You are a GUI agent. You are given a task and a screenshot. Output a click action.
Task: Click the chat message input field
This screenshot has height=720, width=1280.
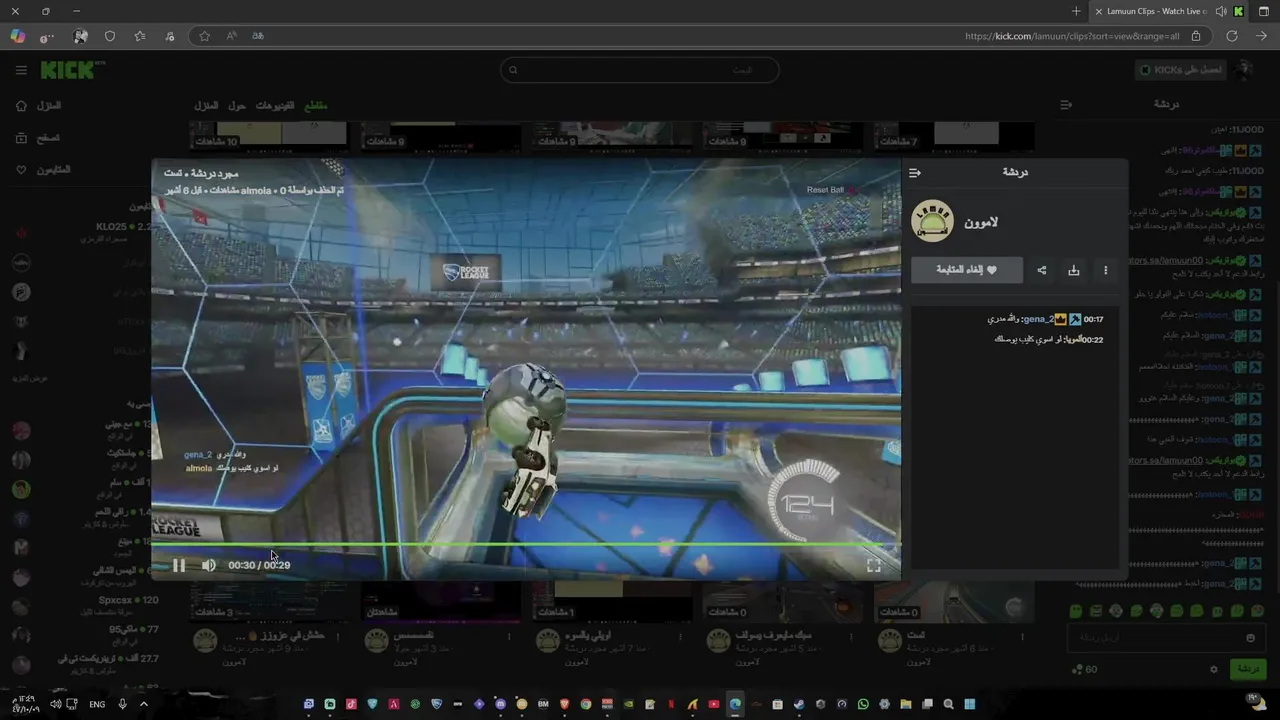pyautogui.click(x=1165, y=638)
